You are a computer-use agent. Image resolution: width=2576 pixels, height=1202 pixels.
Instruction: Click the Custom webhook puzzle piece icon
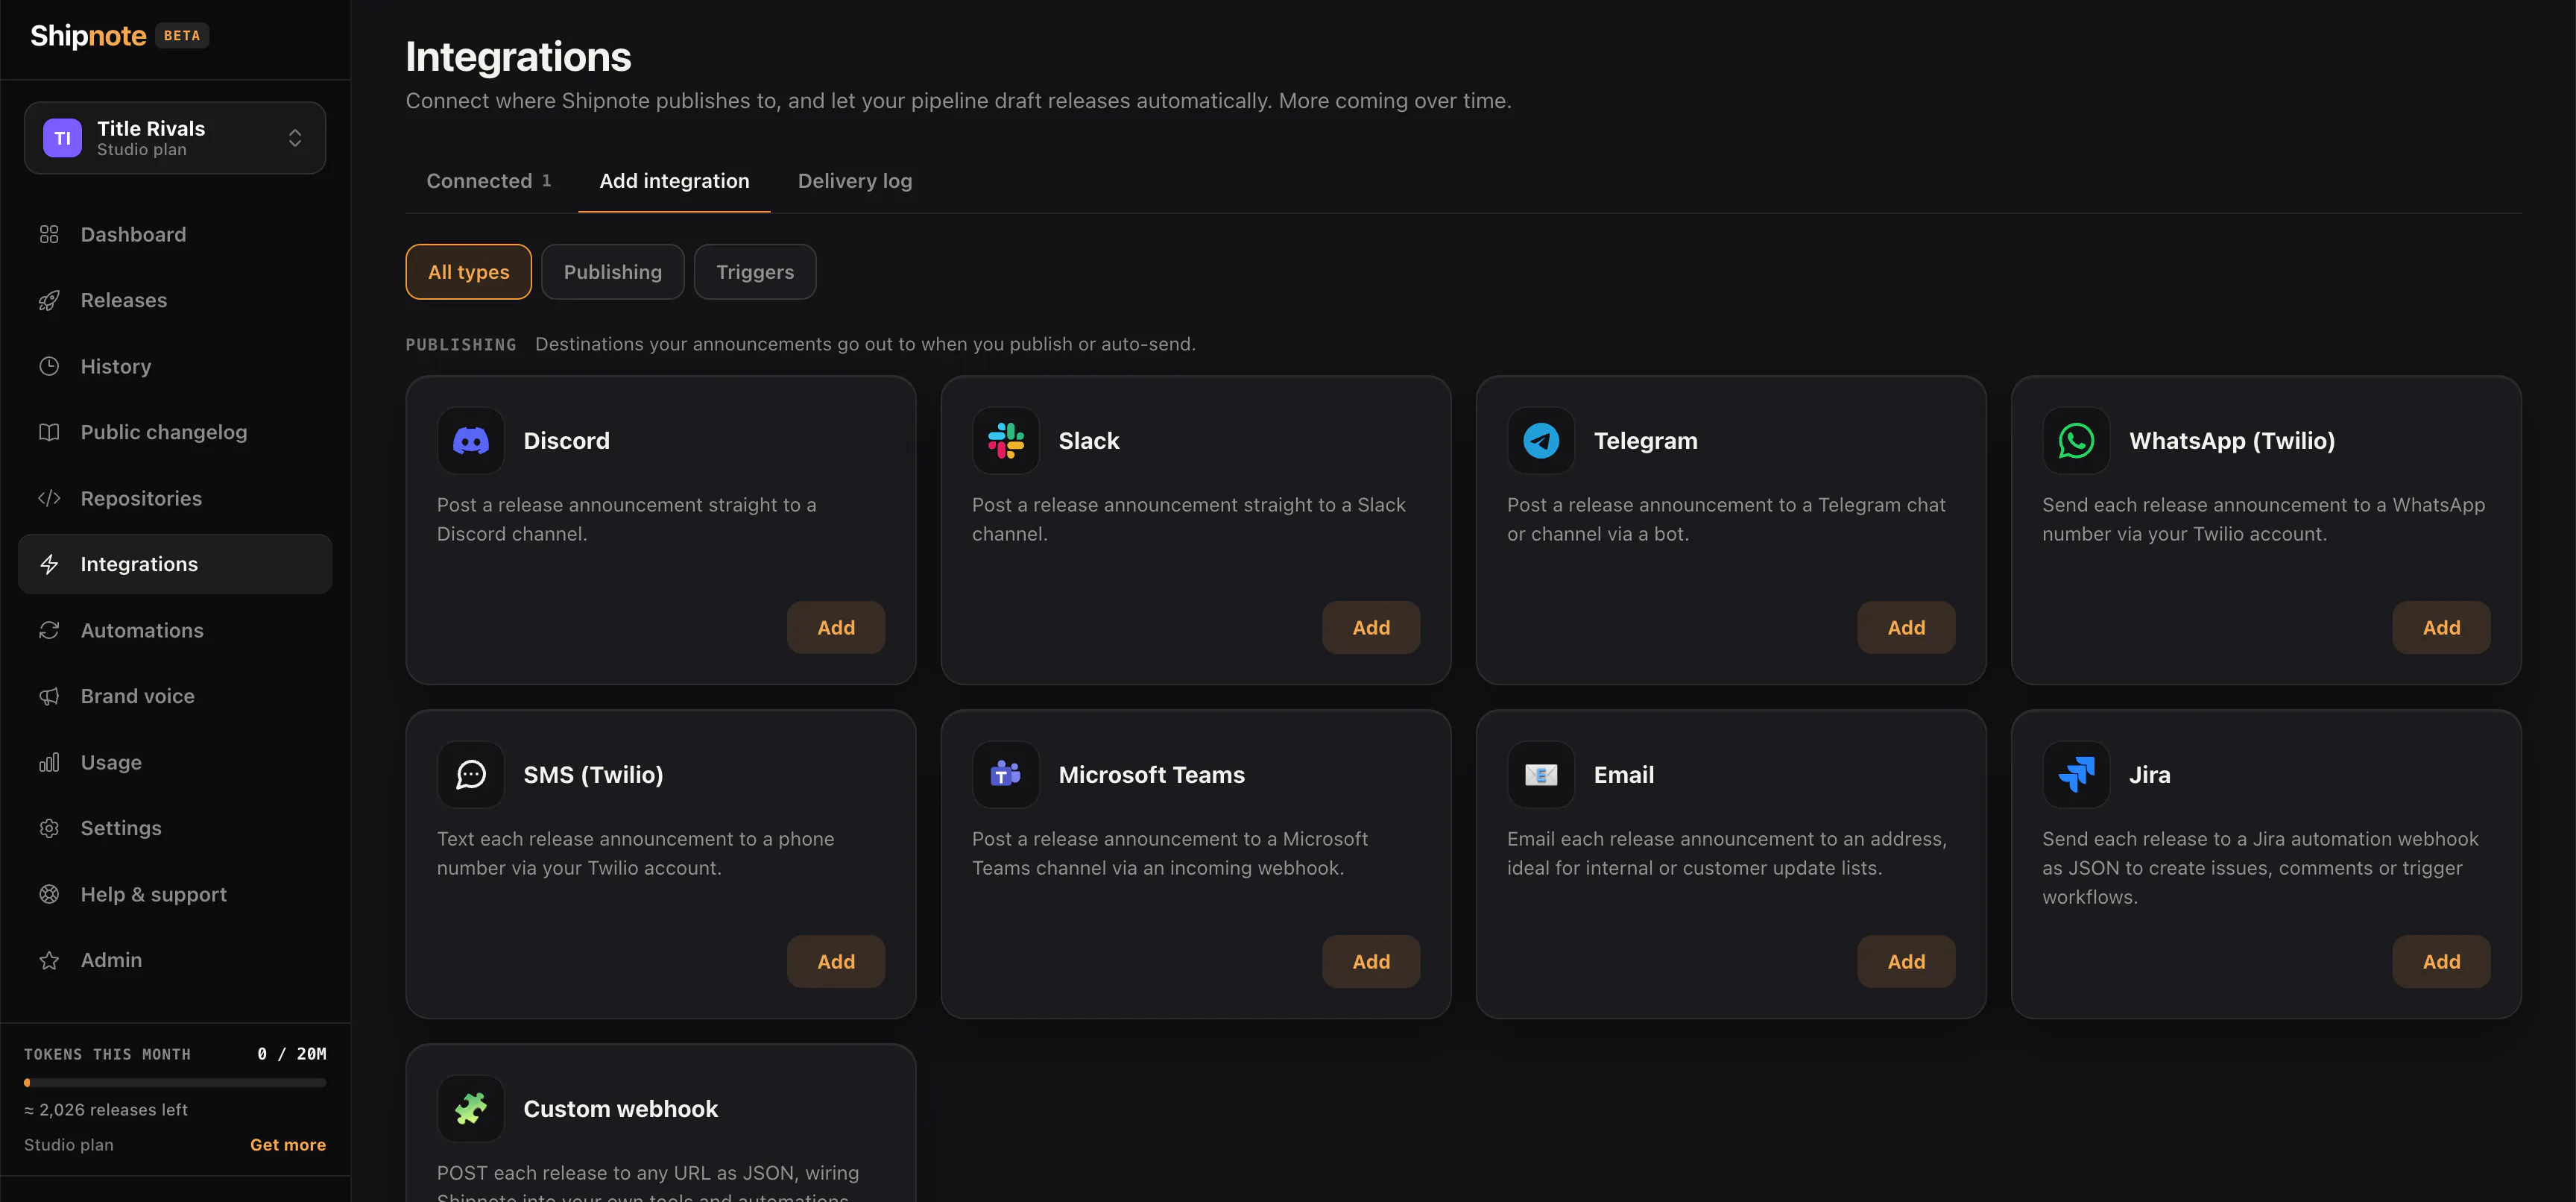click(471, 1108)
